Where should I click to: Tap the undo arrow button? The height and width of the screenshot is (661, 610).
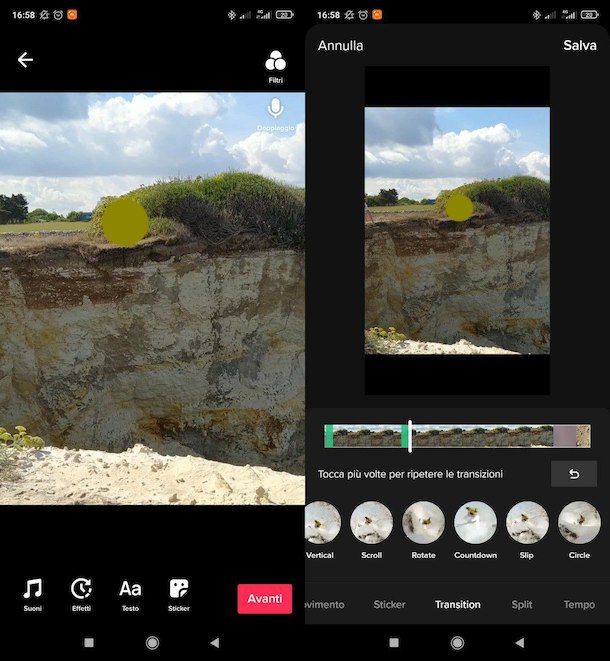(x=574, y=474)
